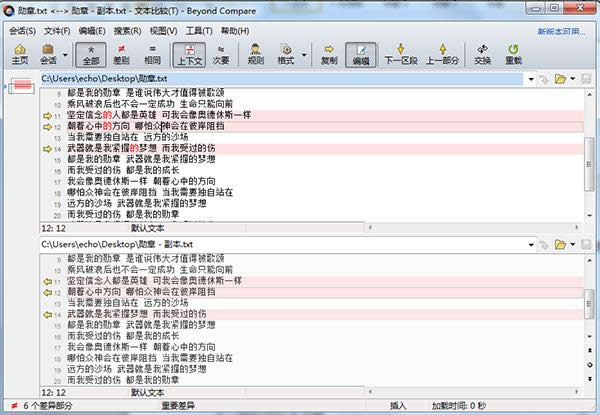Click the 重载 reload icon
The image size is (600, 415).
tap(513, 49)
